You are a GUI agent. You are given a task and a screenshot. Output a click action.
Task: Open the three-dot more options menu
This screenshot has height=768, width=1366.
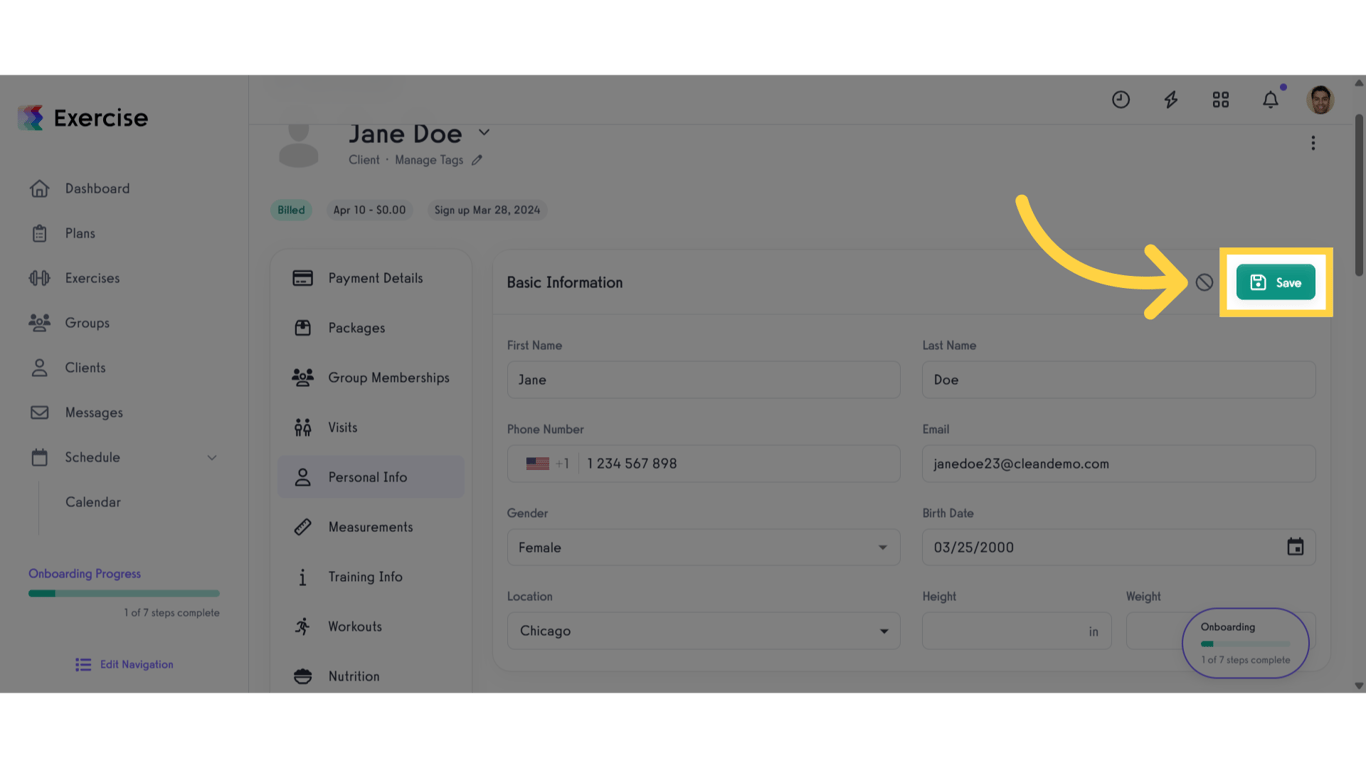click(1313, 143)
